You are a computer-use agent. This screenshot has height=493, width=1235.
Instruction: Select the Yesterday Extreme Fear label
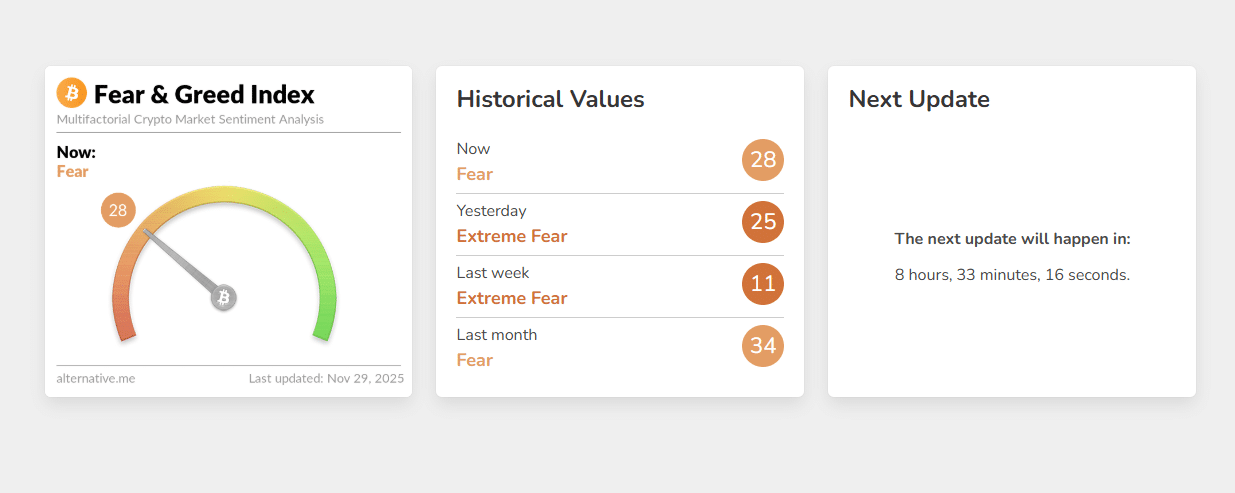click(512, 236)
